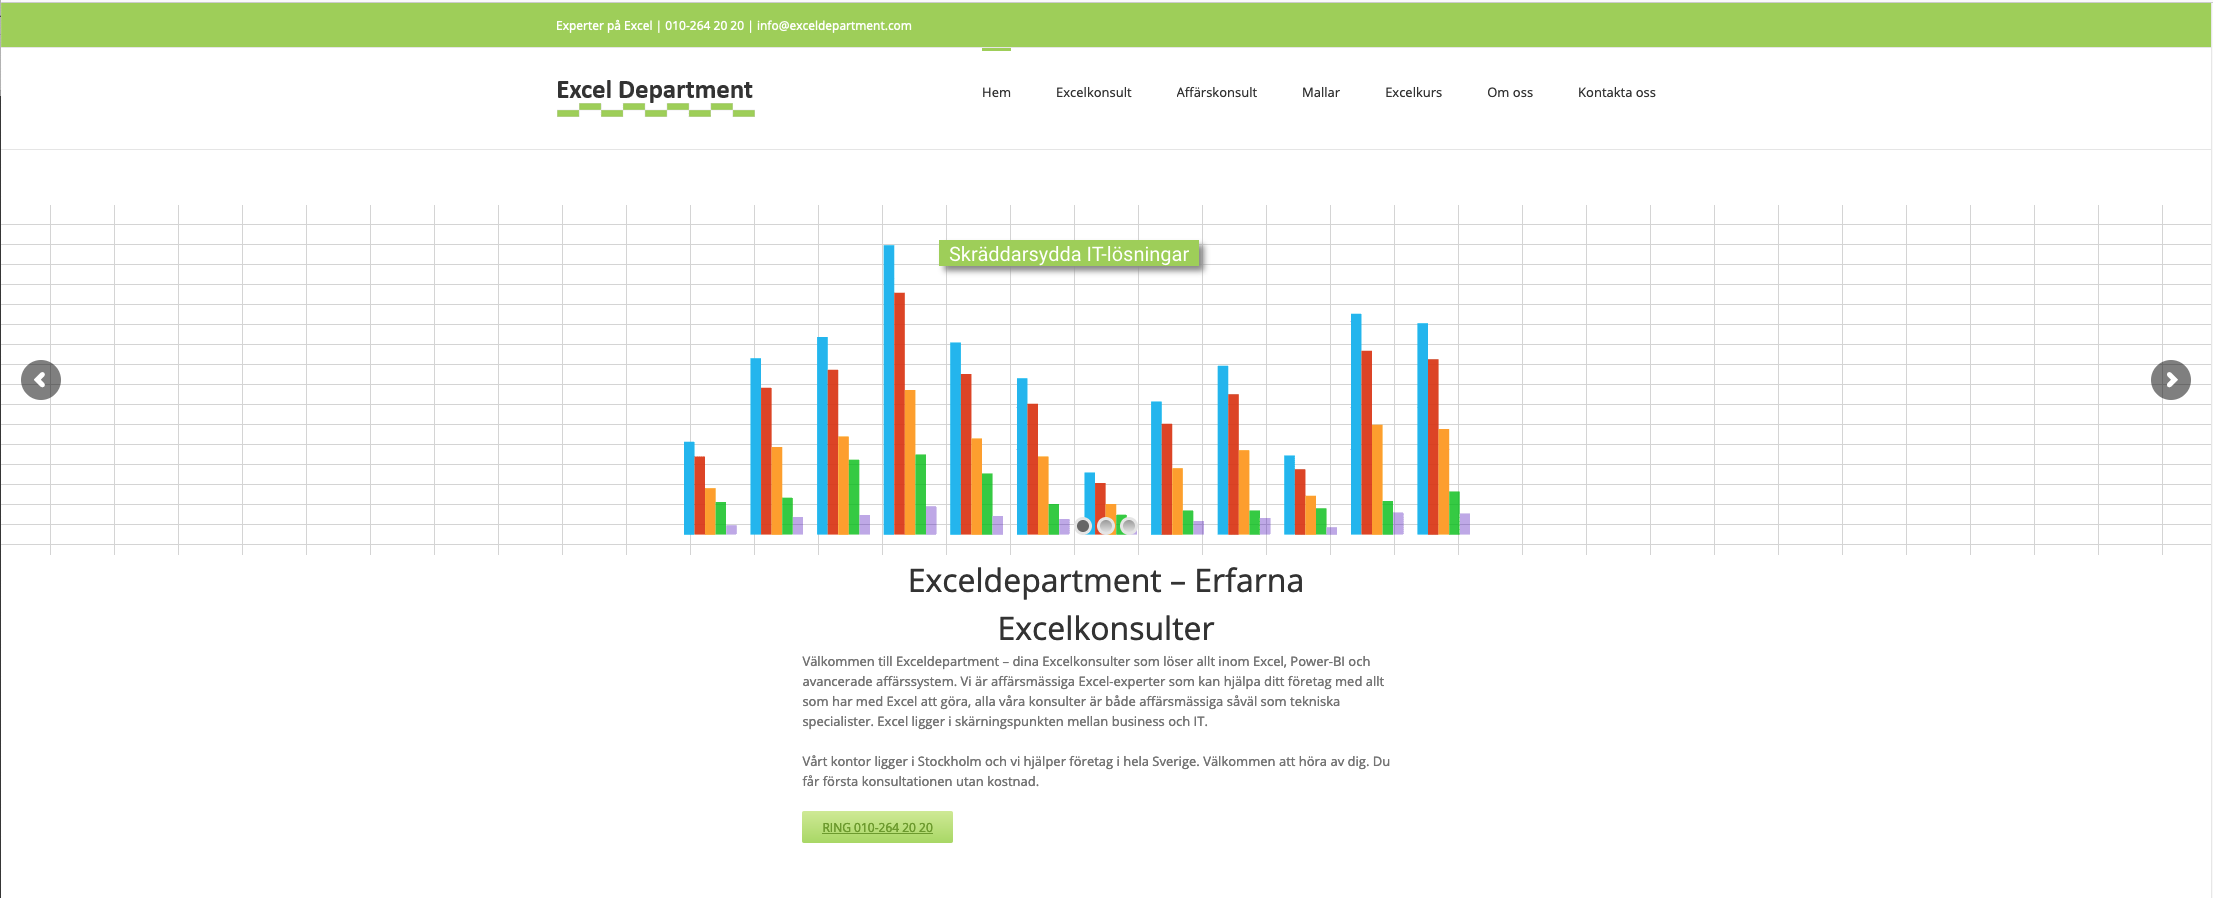
Task: Go to the Affärskonsult page
Action: click(x=1216, y=92)
